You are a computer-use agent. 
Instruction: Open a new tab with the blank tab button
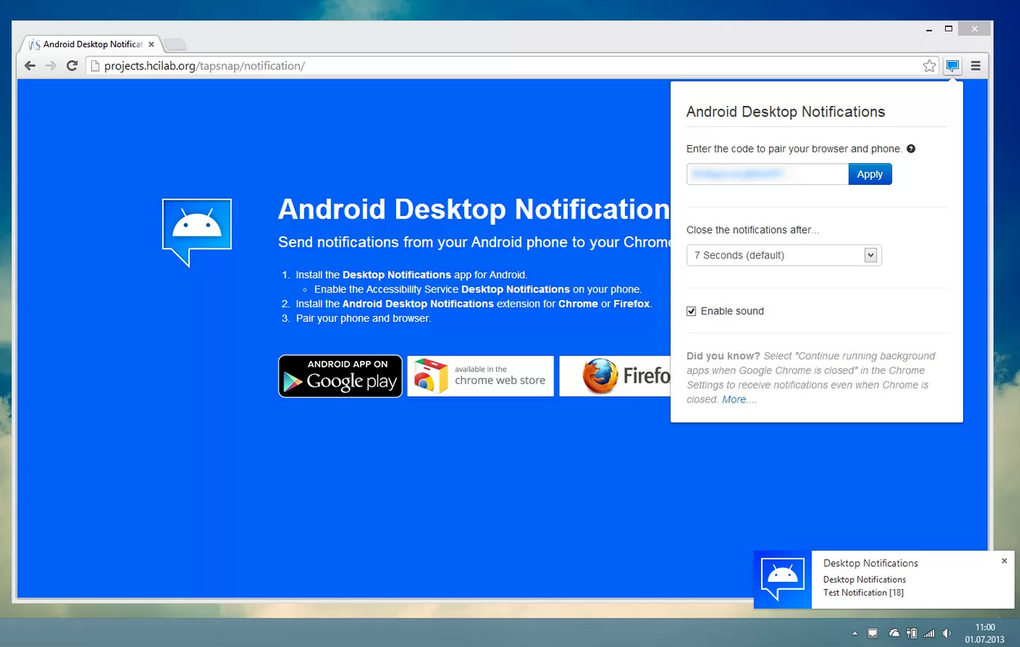point(174,44)
